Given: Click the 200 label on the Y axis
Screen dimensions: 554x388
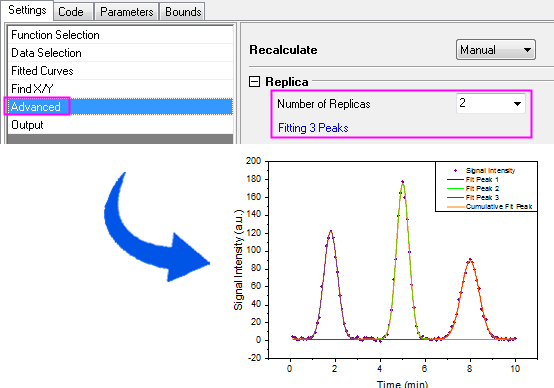Looking at the screenshot, I should coord(253,161).
